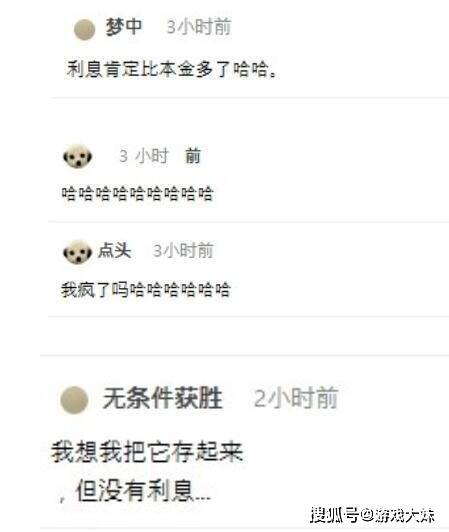Click the 2小时前 timestamp next to 无条件获胜
Image resolution: width=449 pixels, height=532 pixels.
pos(296,398)
